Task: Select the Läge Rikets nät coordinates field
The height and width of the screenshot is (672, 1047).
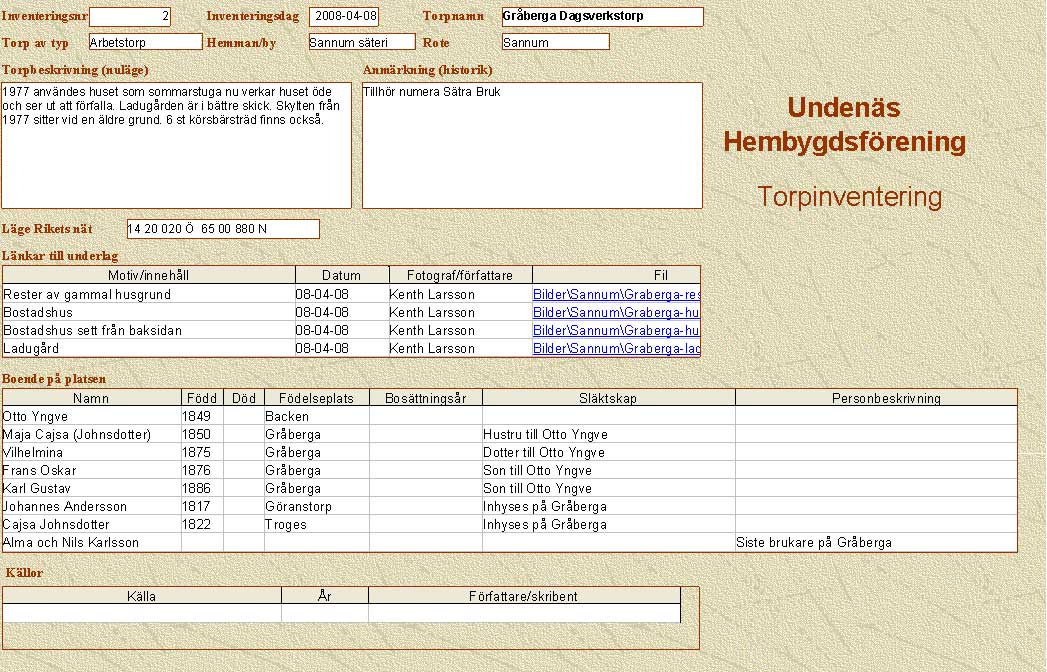Action: 223,229
